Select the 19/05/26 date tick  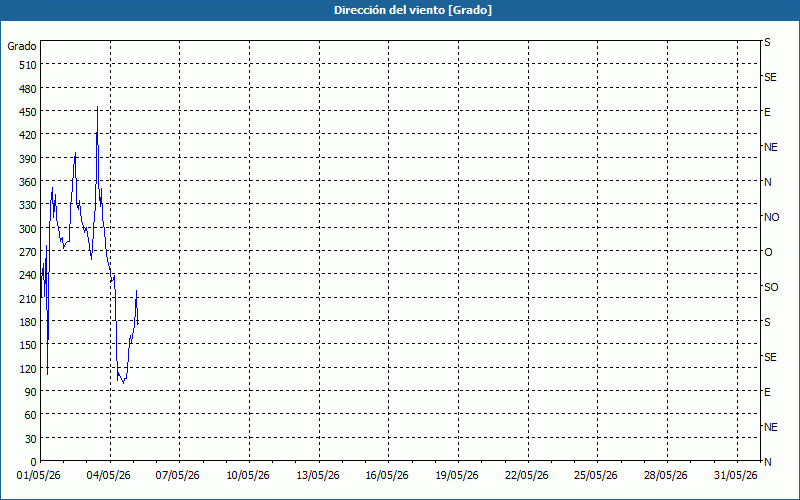[457, 476]
